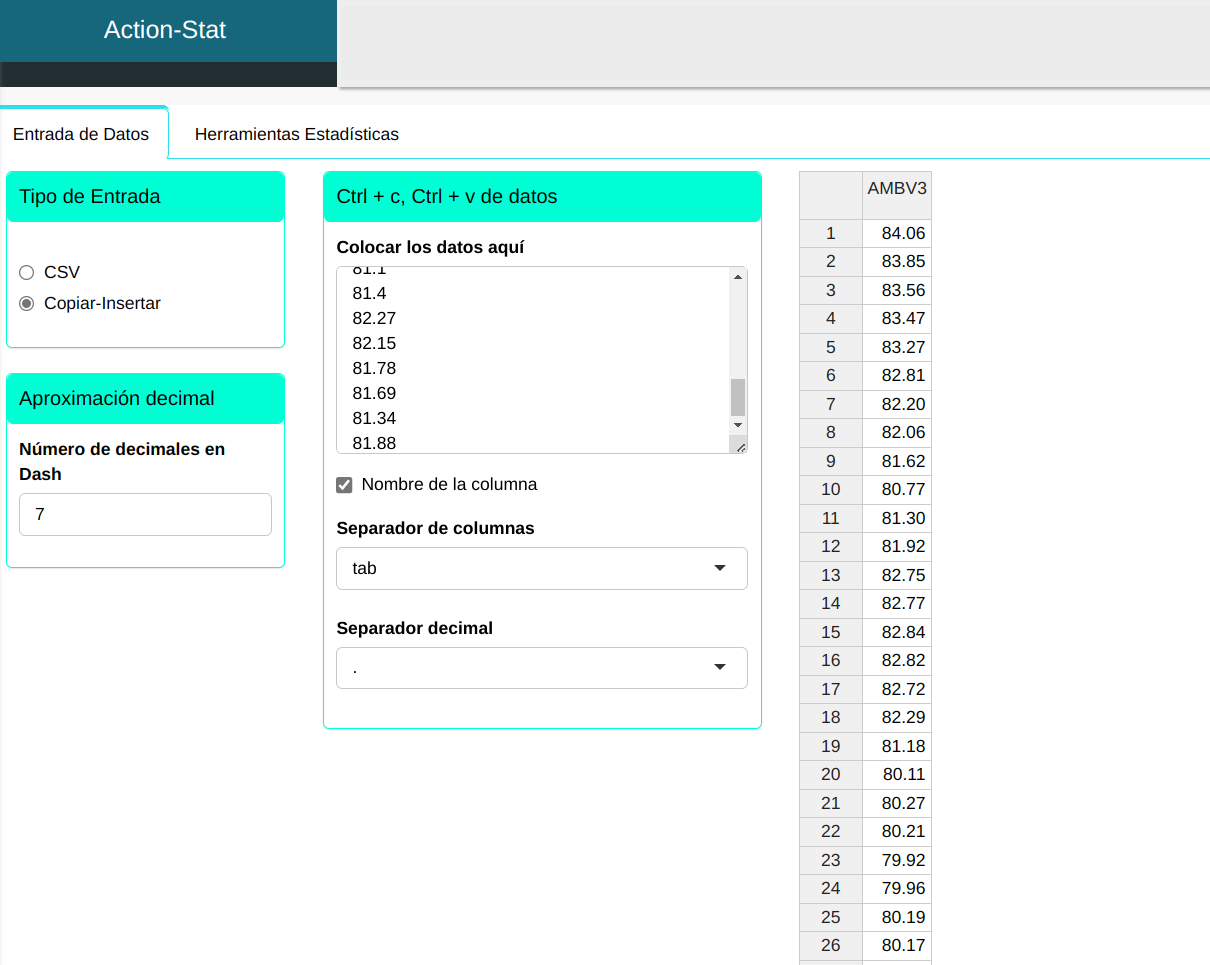Select the Copiar-Insertar radio option
1210x965 pixels.
[27, 303]
